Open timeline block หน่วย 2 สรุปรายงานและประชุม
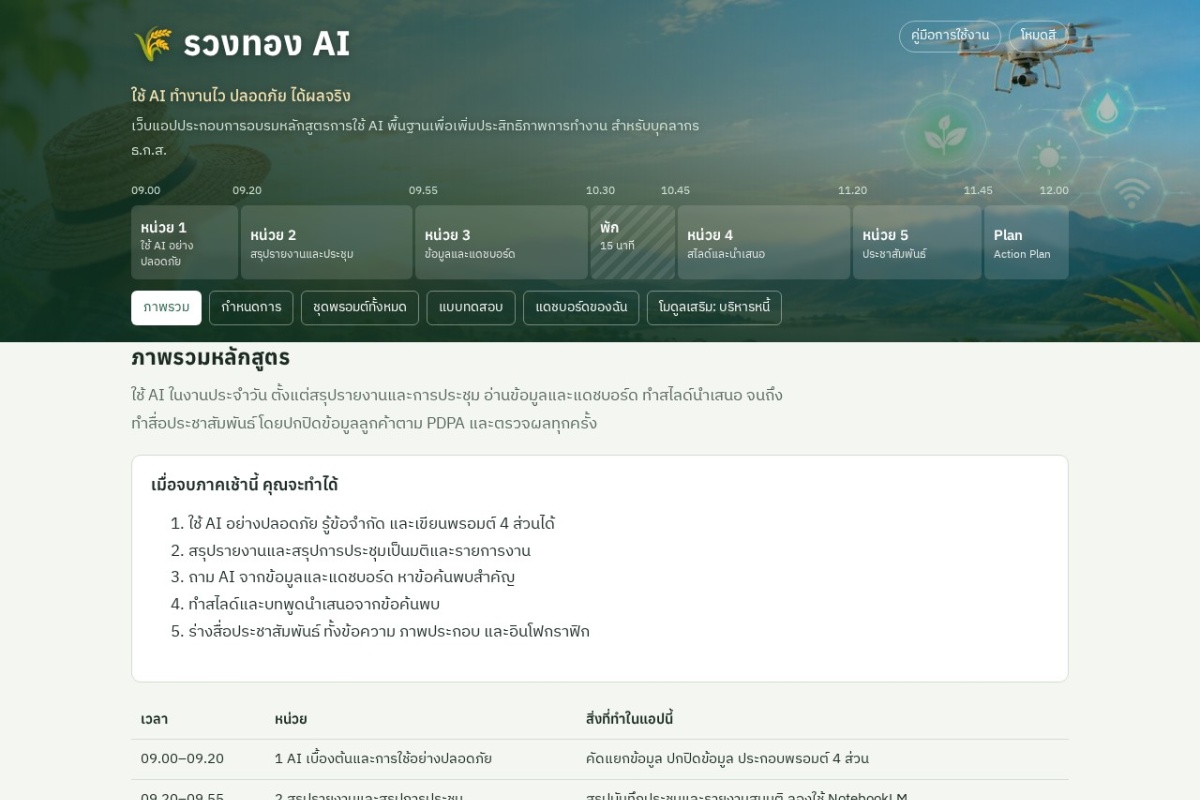 326,242
